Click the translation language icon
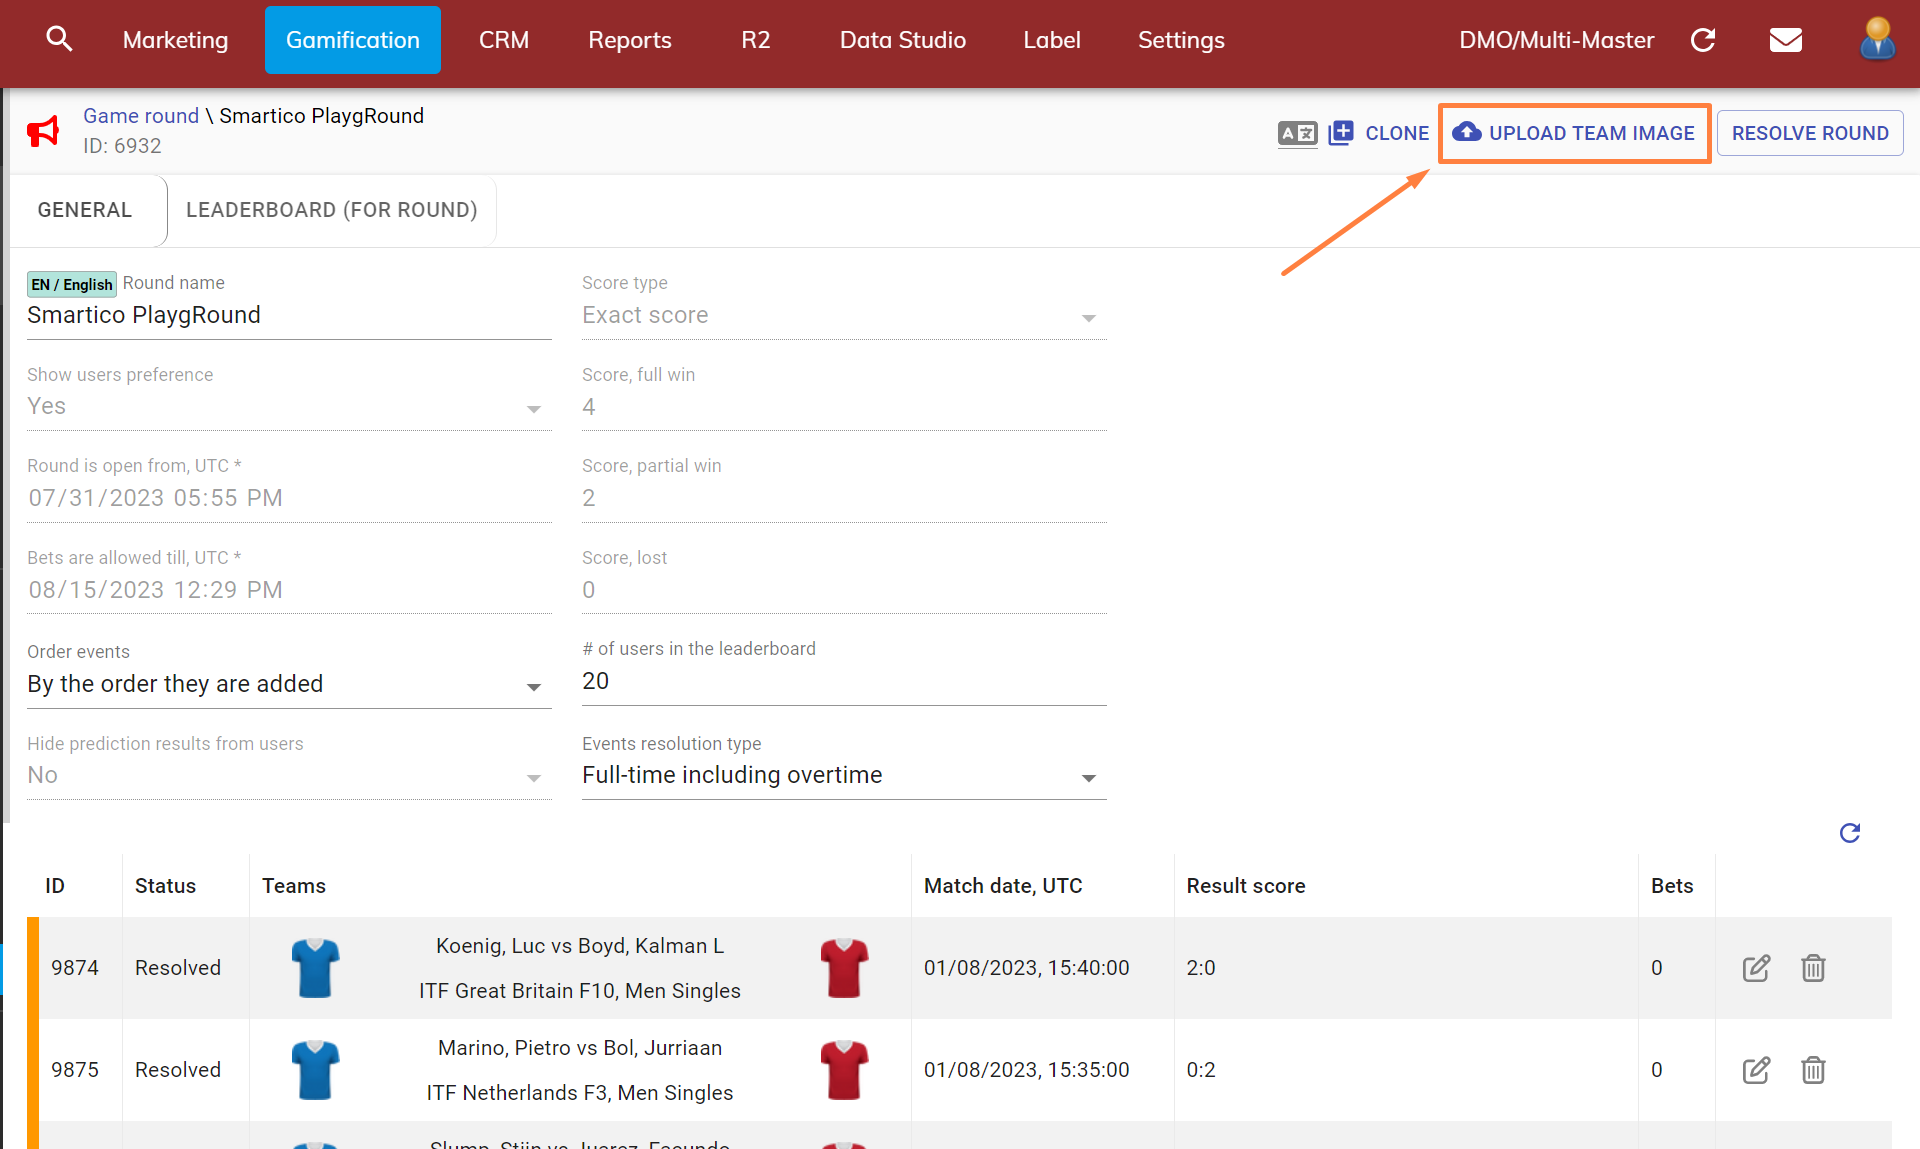The width and height of the screenshot is (1920, 1149). point(1297,133)
